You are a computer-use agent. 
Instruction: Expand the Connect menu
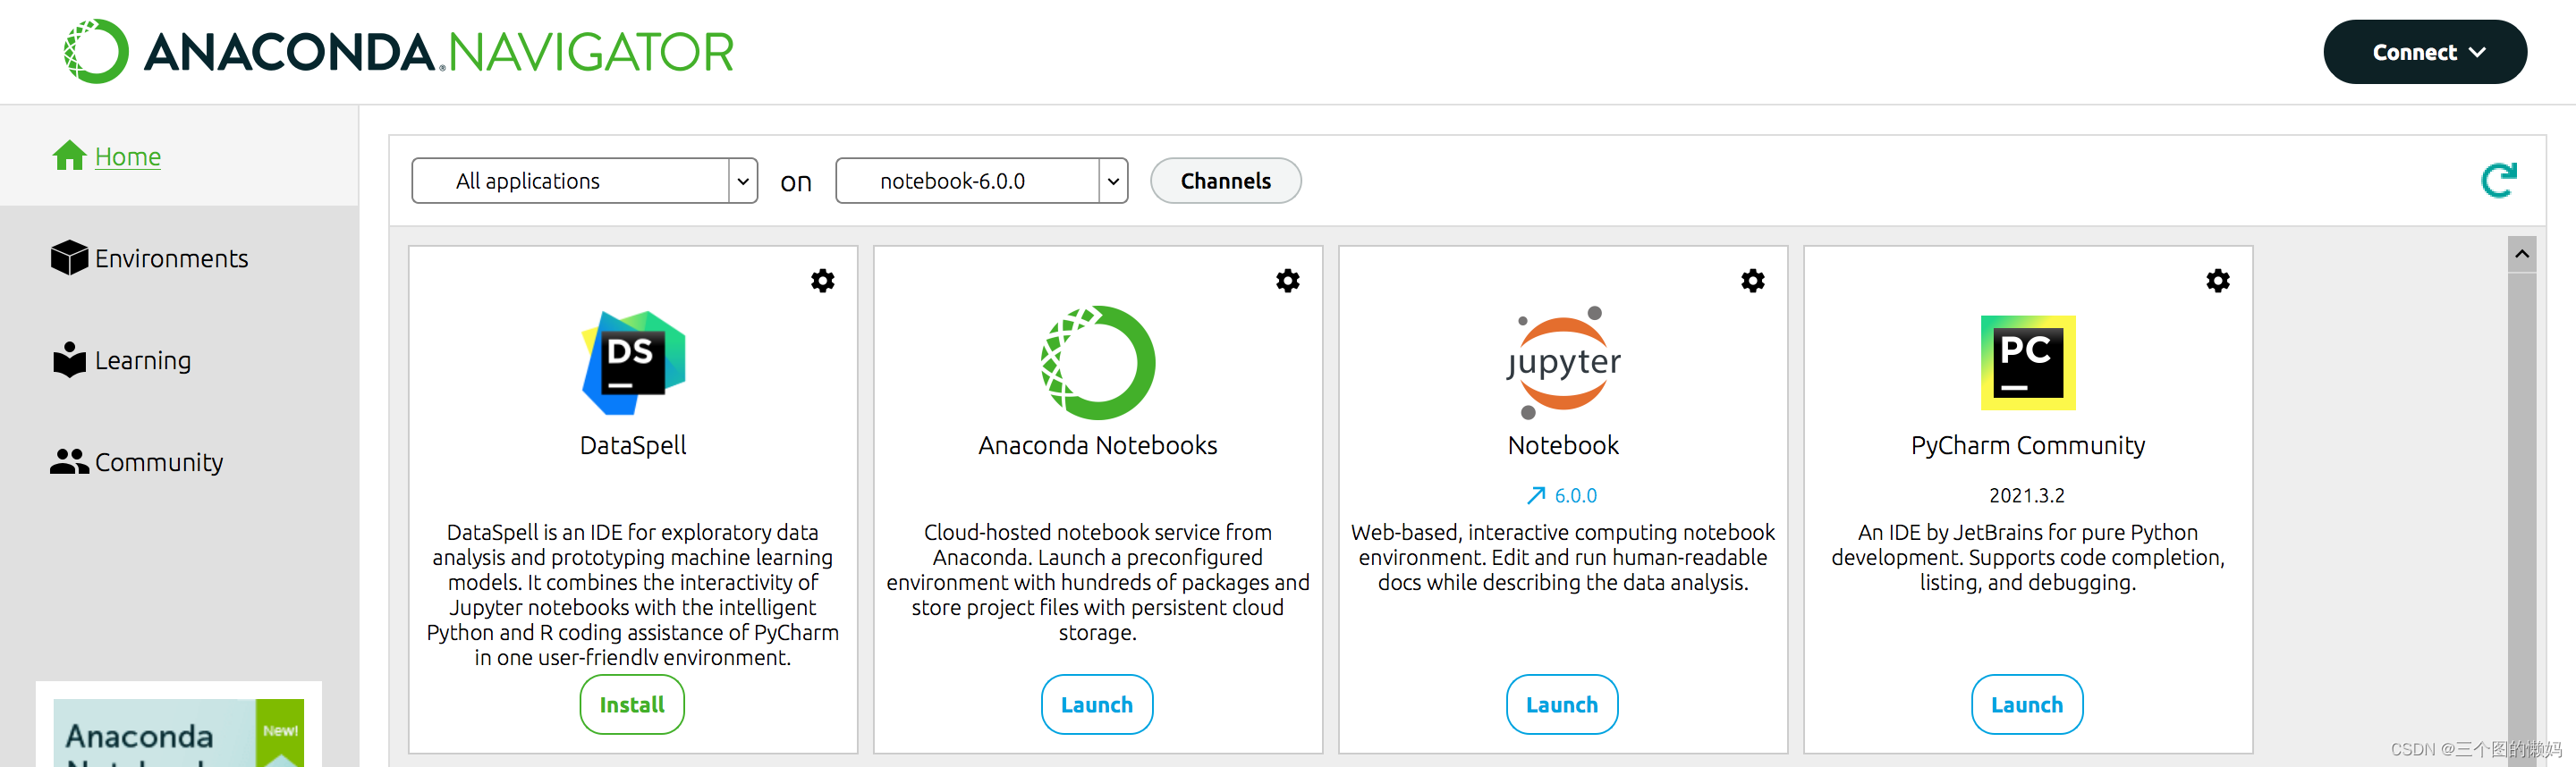[2424, 52]
